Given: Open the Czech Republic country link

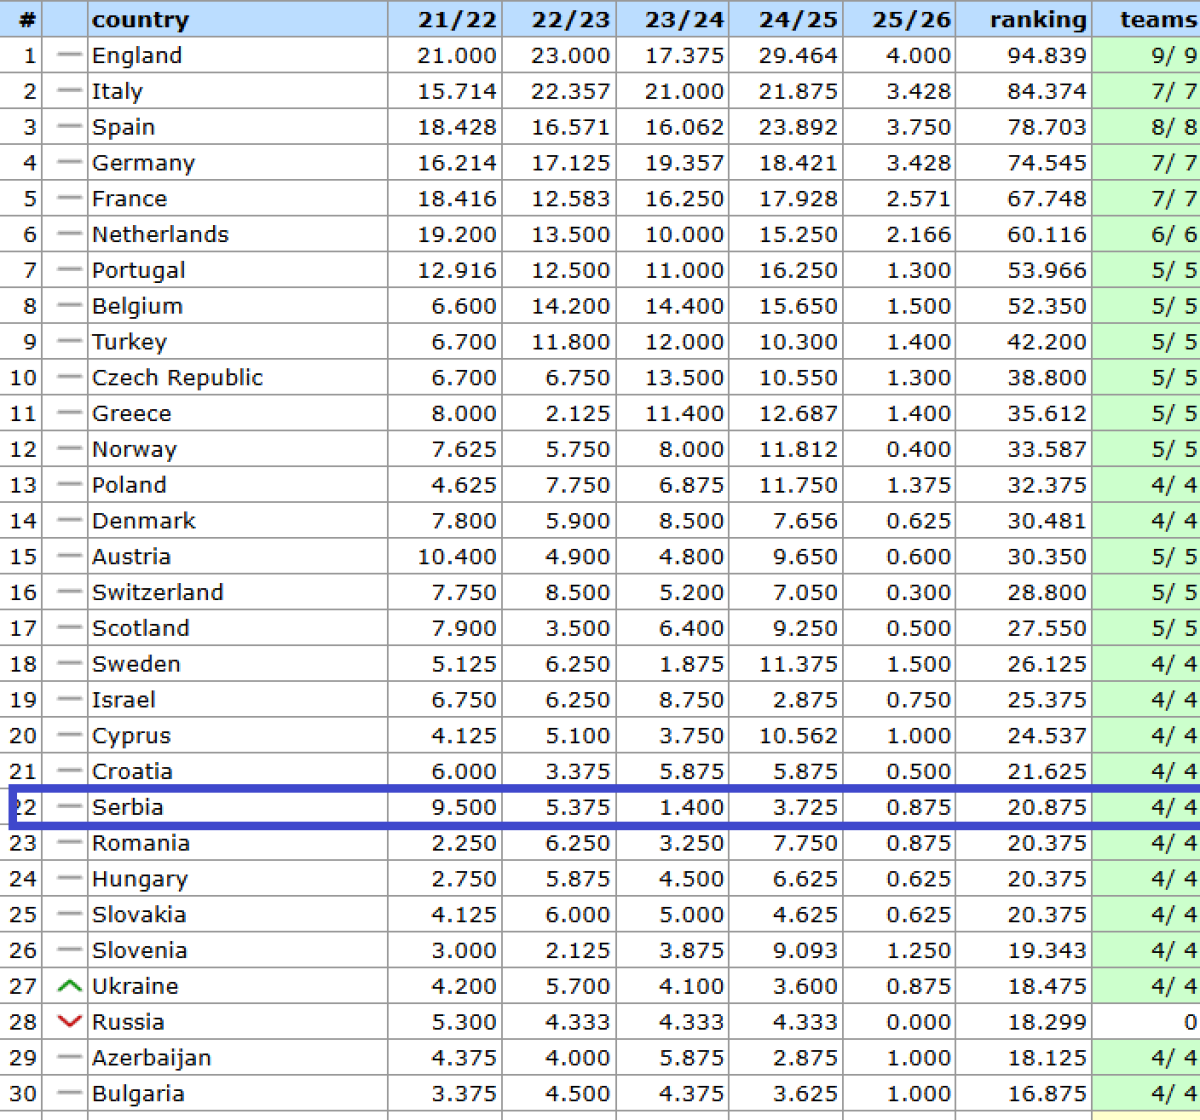Looking at the screenshot, I should [177, 378].
